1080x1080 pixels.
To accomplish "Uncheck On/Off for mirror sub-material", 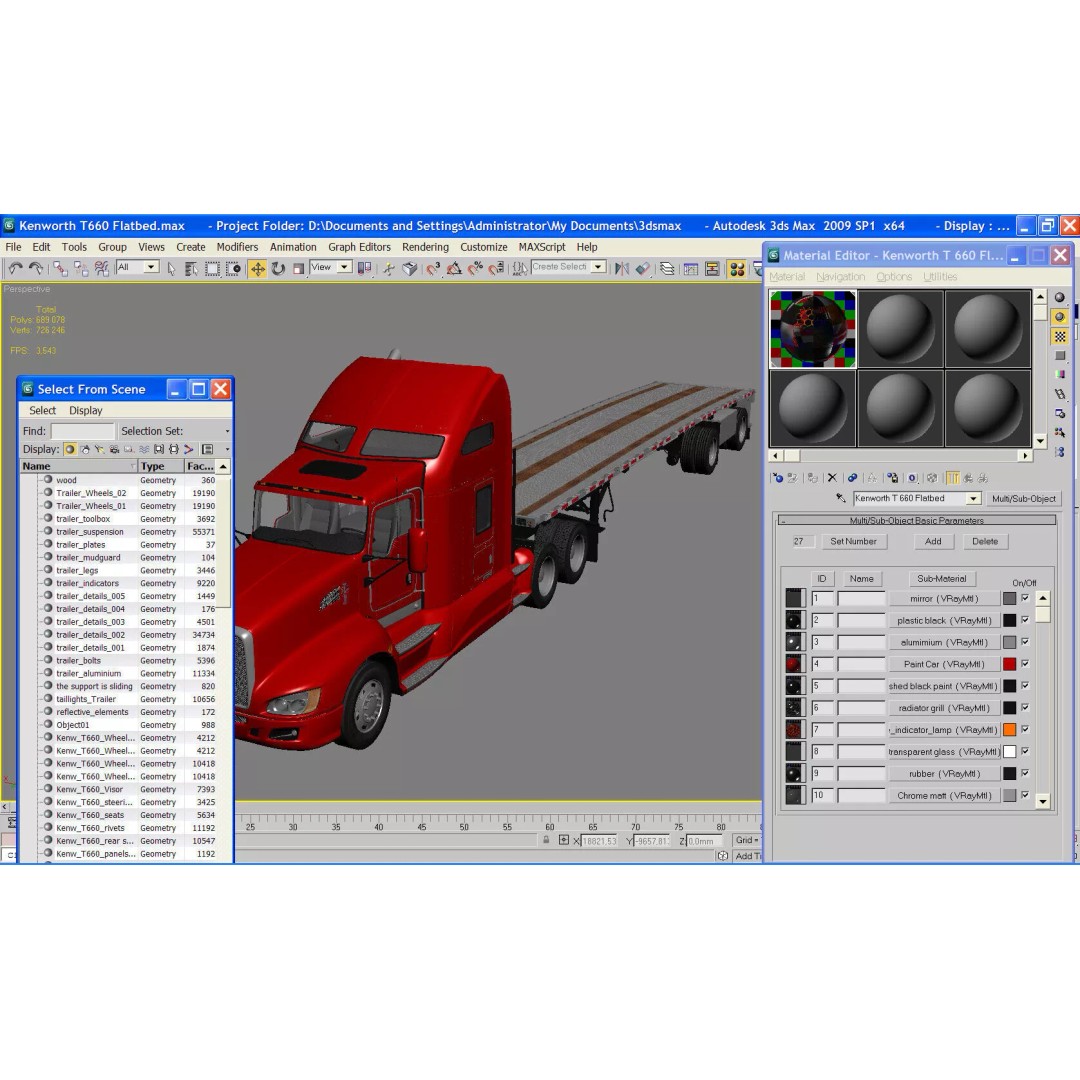I will [1025, 598].
